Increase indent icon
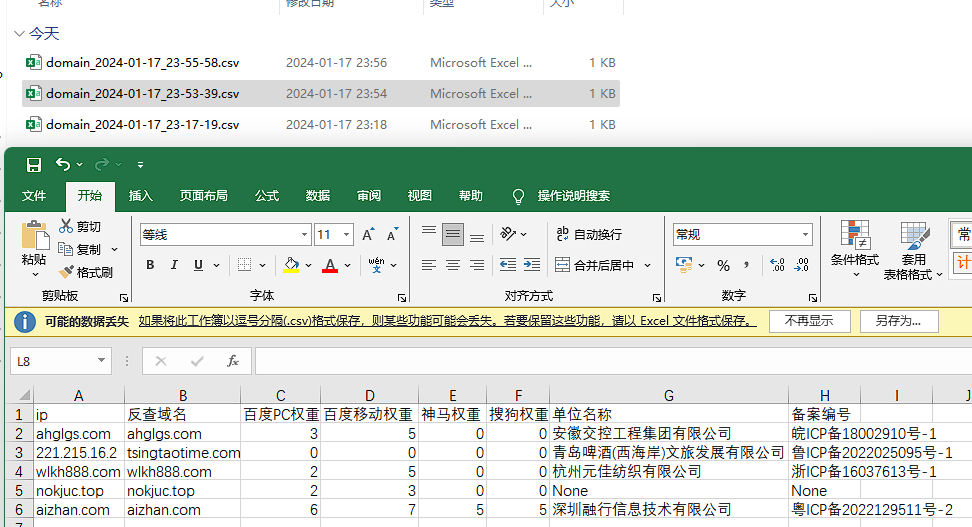Image resolution: width=972 pixels, height=527 pixels. pos(532,265)
